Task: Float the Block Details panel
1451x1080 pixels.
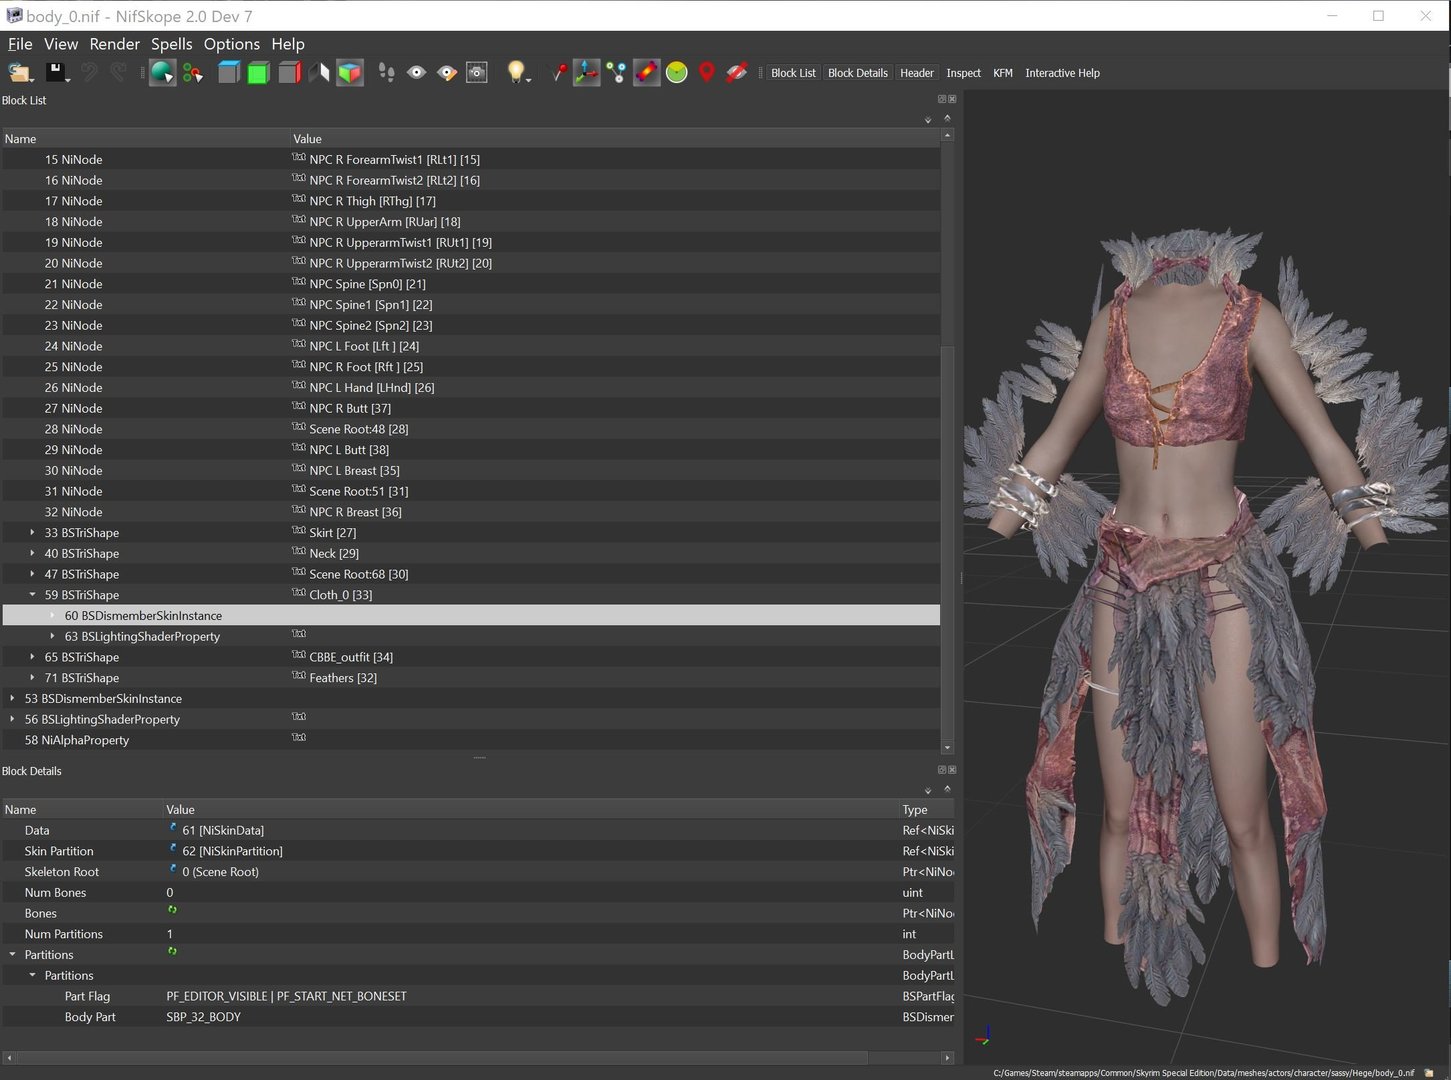Action: (x=941, y=770)
